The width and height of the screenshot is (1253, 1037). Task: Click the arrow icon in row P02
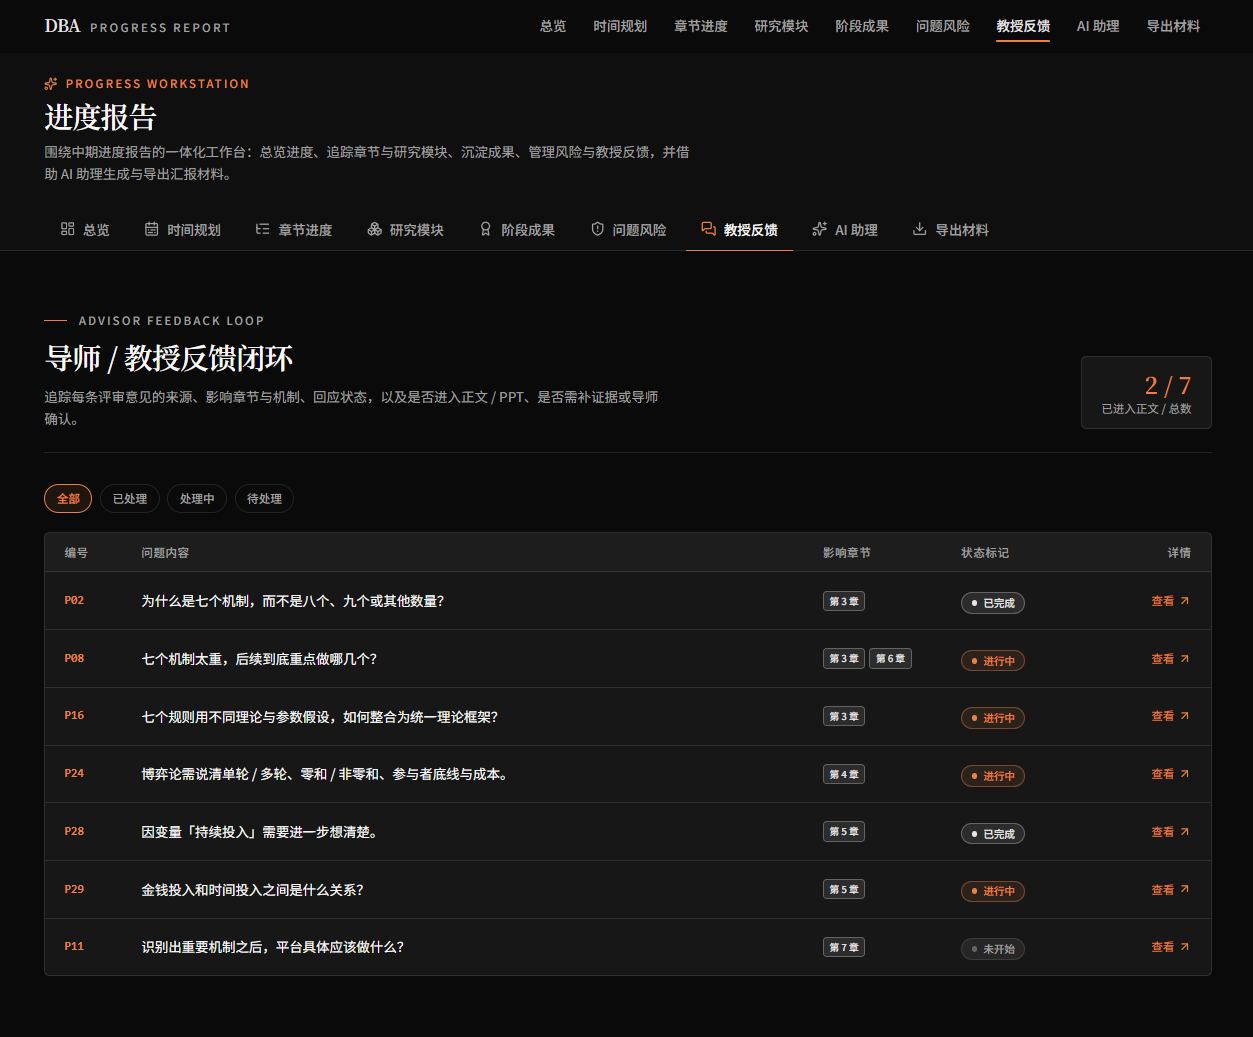click(x=1185, y=601)
